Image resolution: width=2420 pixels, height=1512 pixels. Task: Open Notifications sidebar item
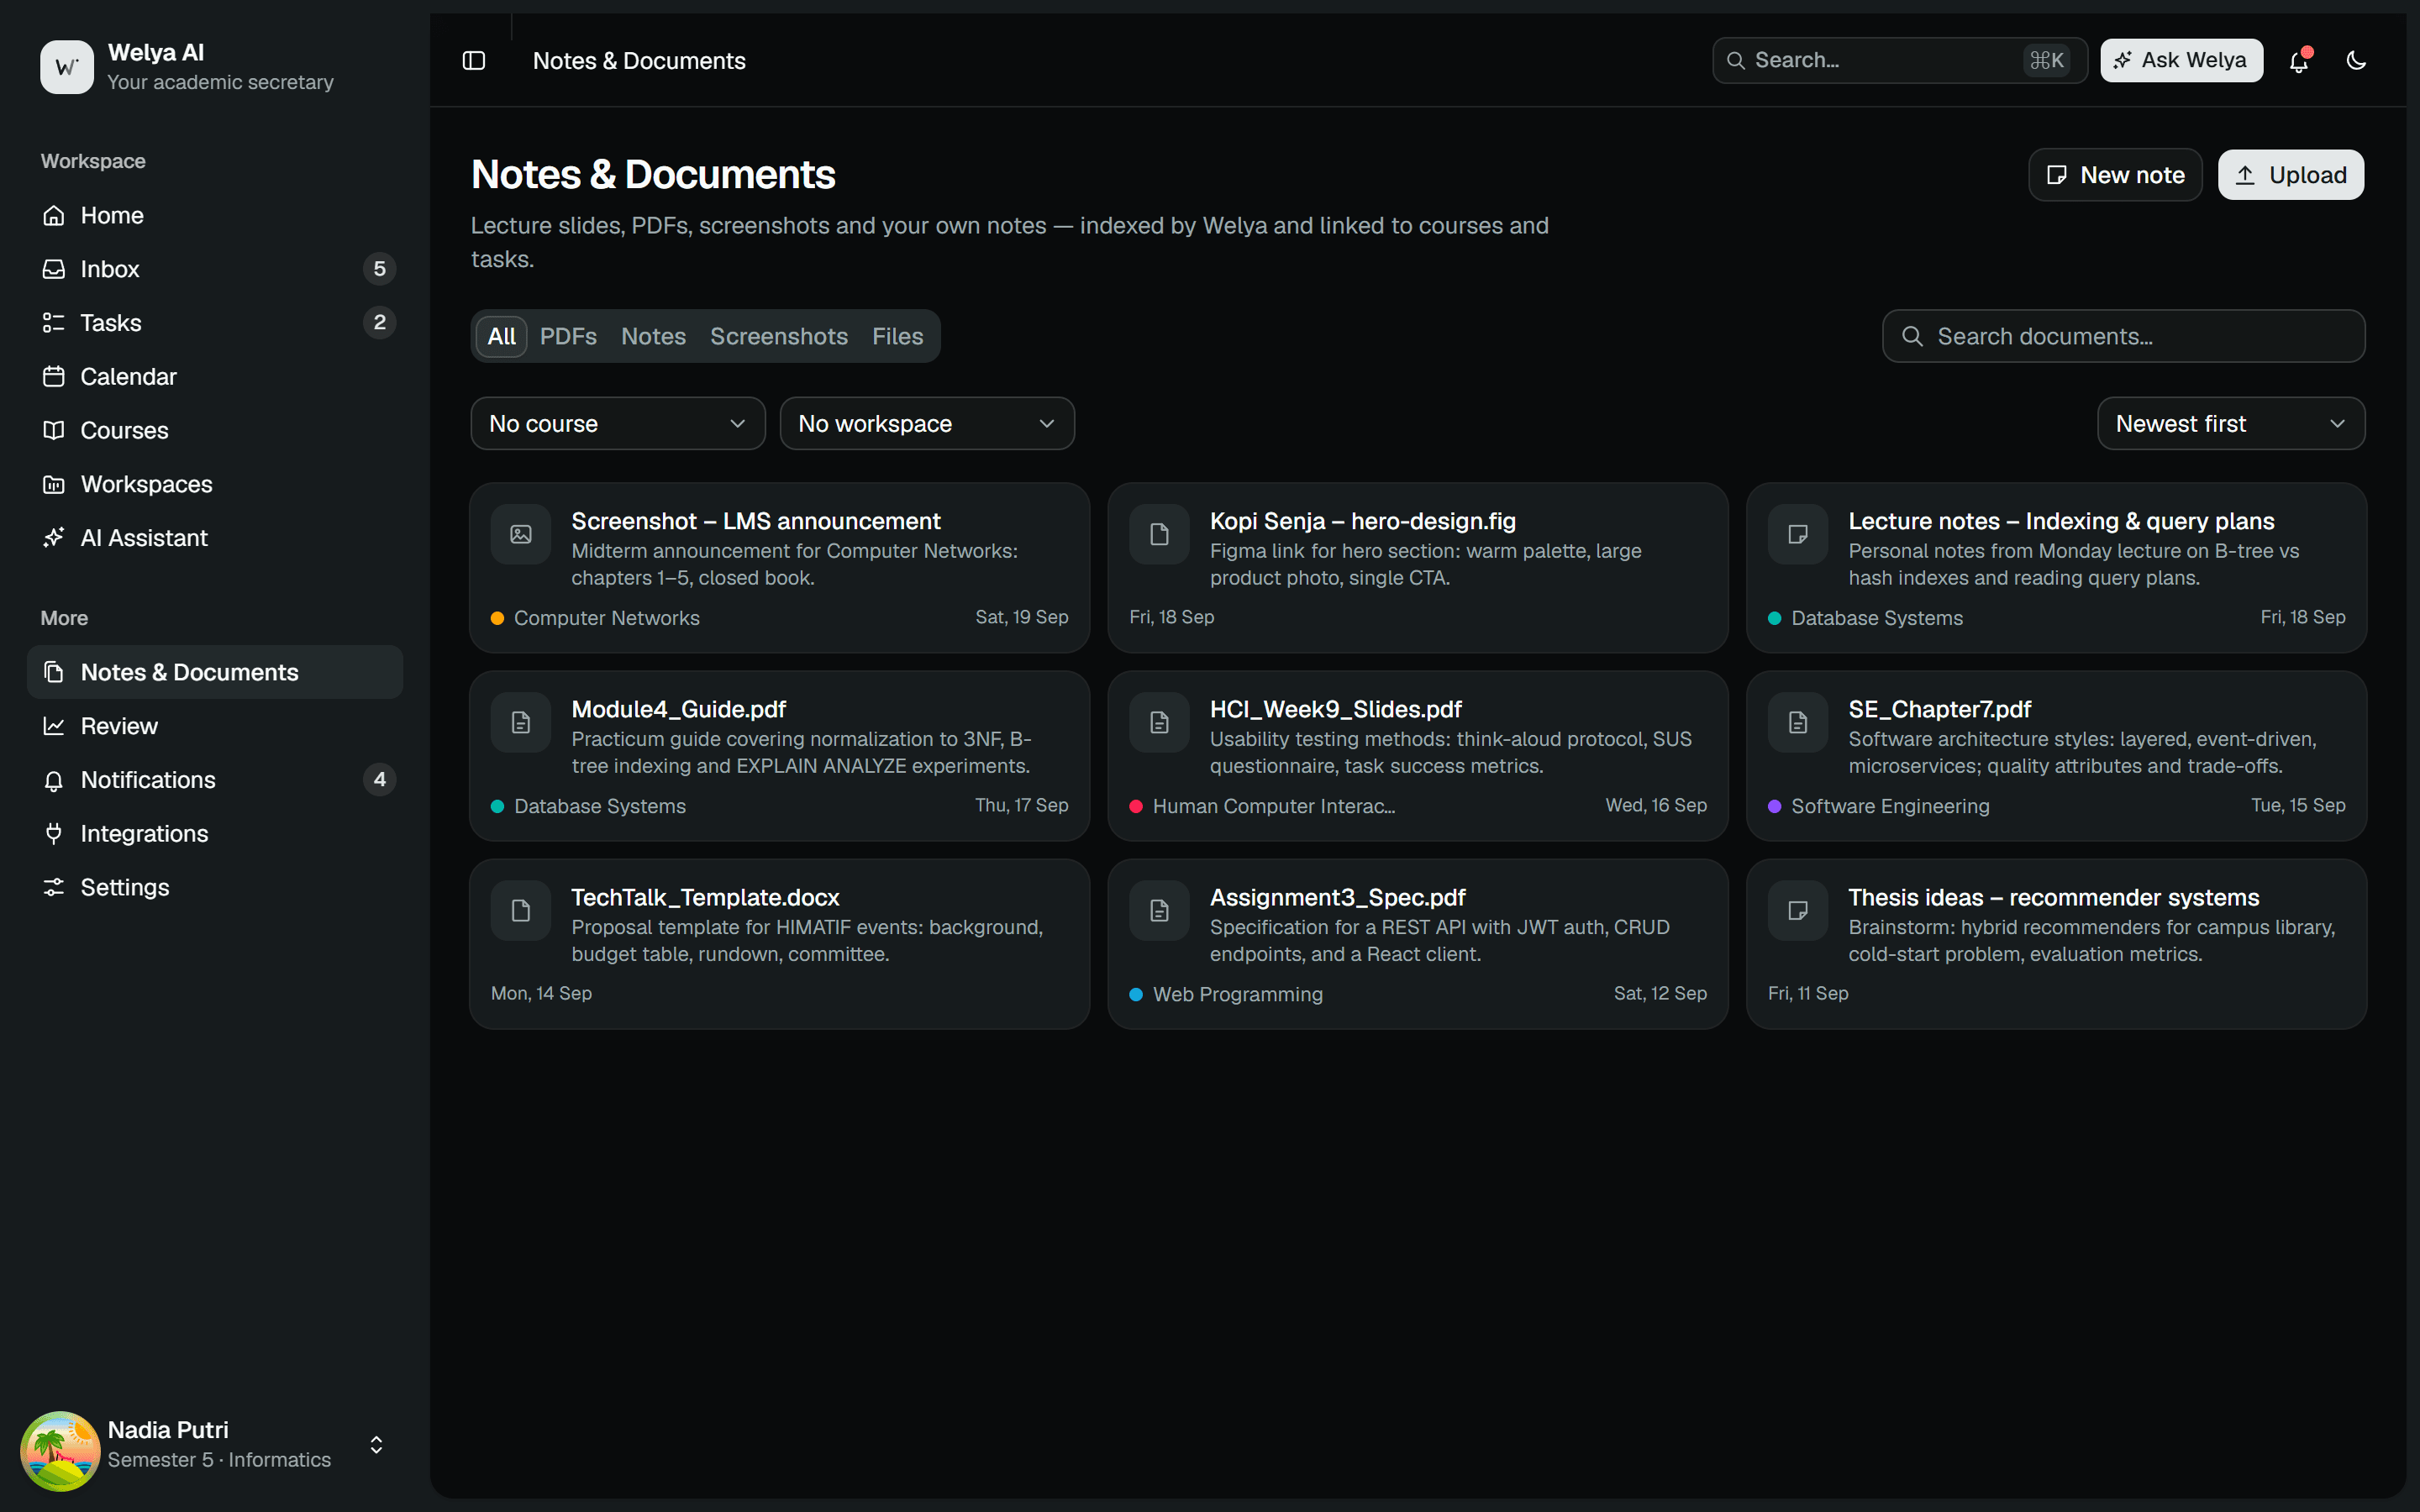pos(215,780)
